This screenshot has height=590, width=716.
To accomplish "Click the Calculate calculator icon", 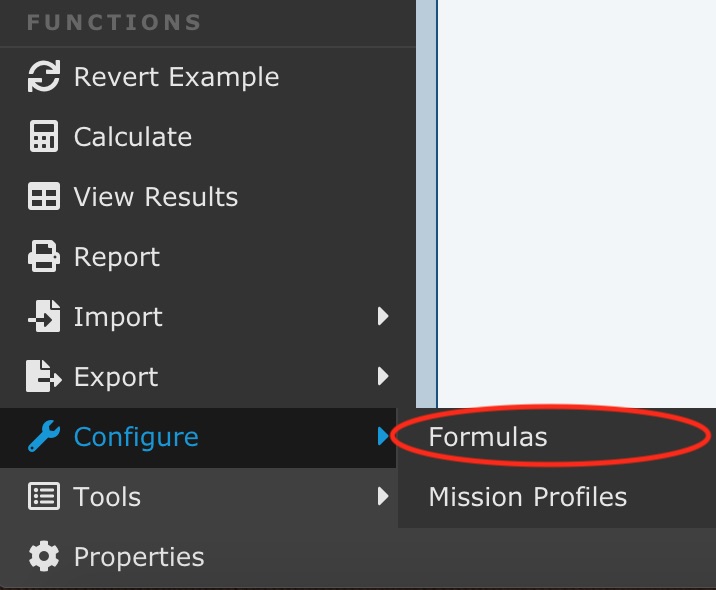I will (44, 137).
